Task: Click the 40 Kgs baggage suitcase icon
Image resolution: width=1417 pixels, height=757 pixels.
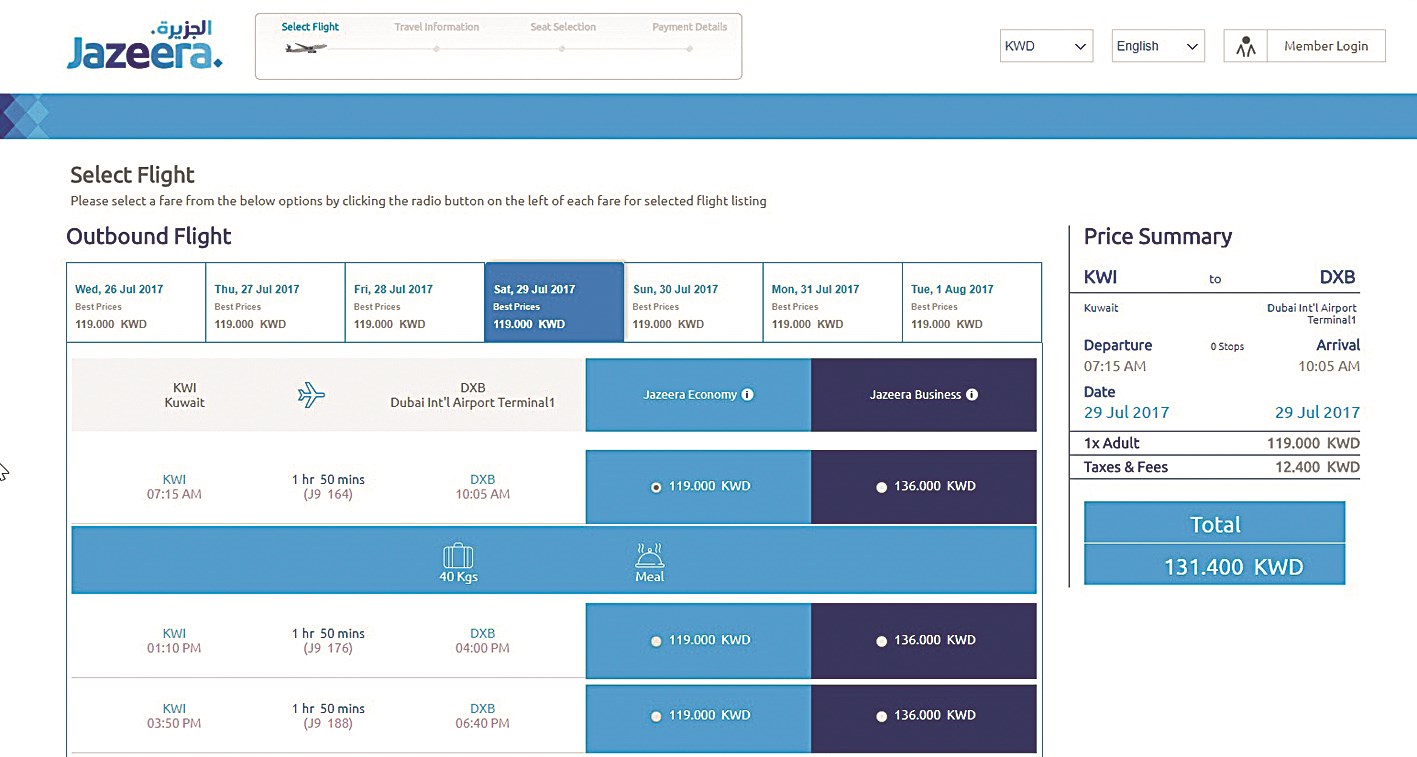Action: click(x=458, y=556)
